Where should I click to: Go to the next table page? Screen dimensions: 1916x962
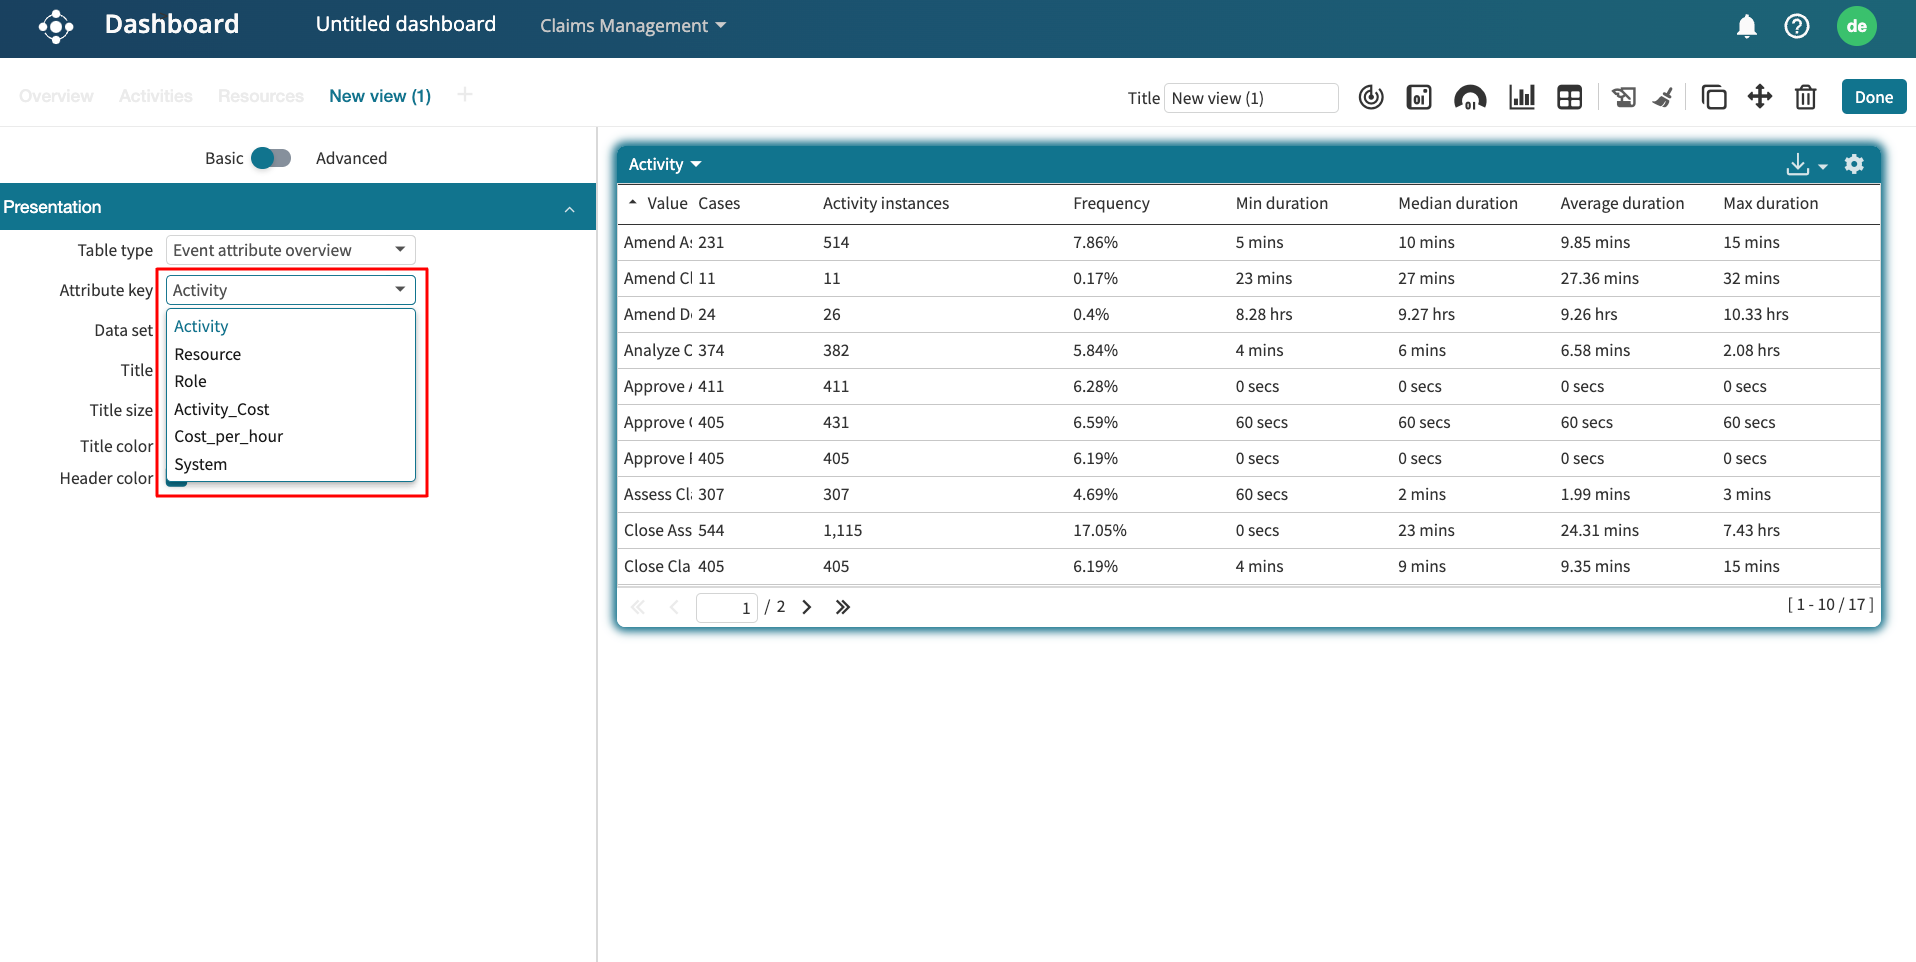[x=807, y=607]
